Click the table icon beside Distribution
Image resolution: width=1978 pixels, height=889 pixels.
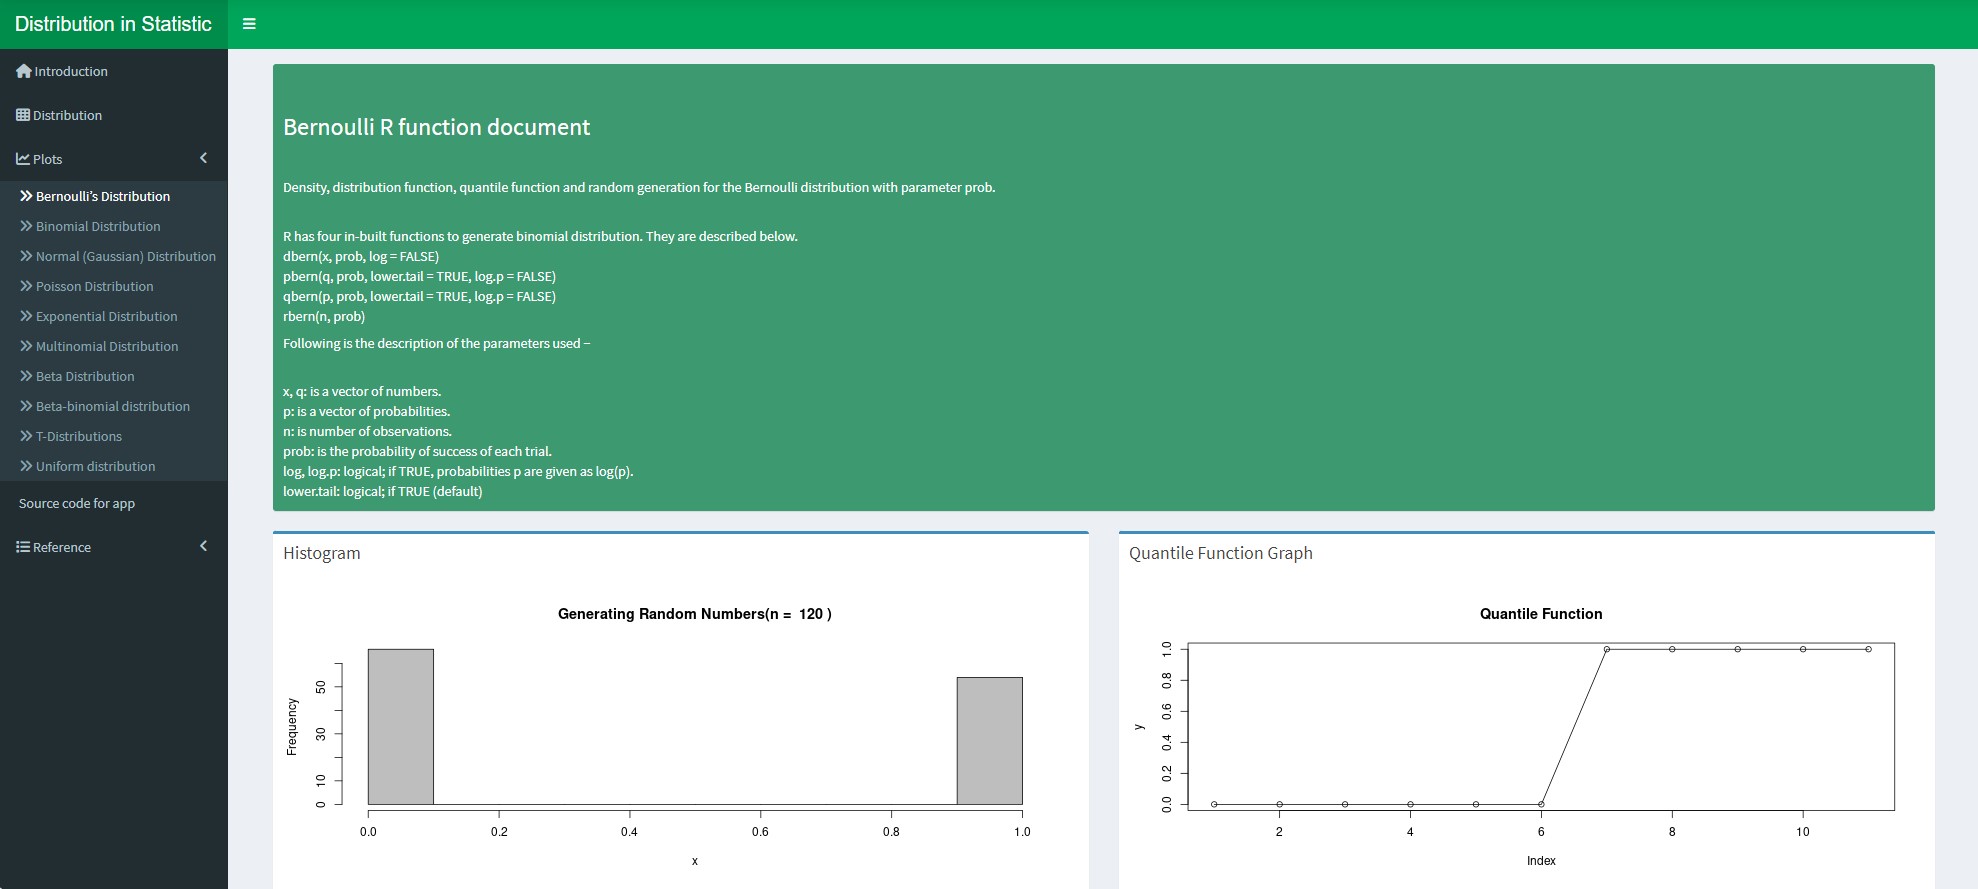(23, 115)
